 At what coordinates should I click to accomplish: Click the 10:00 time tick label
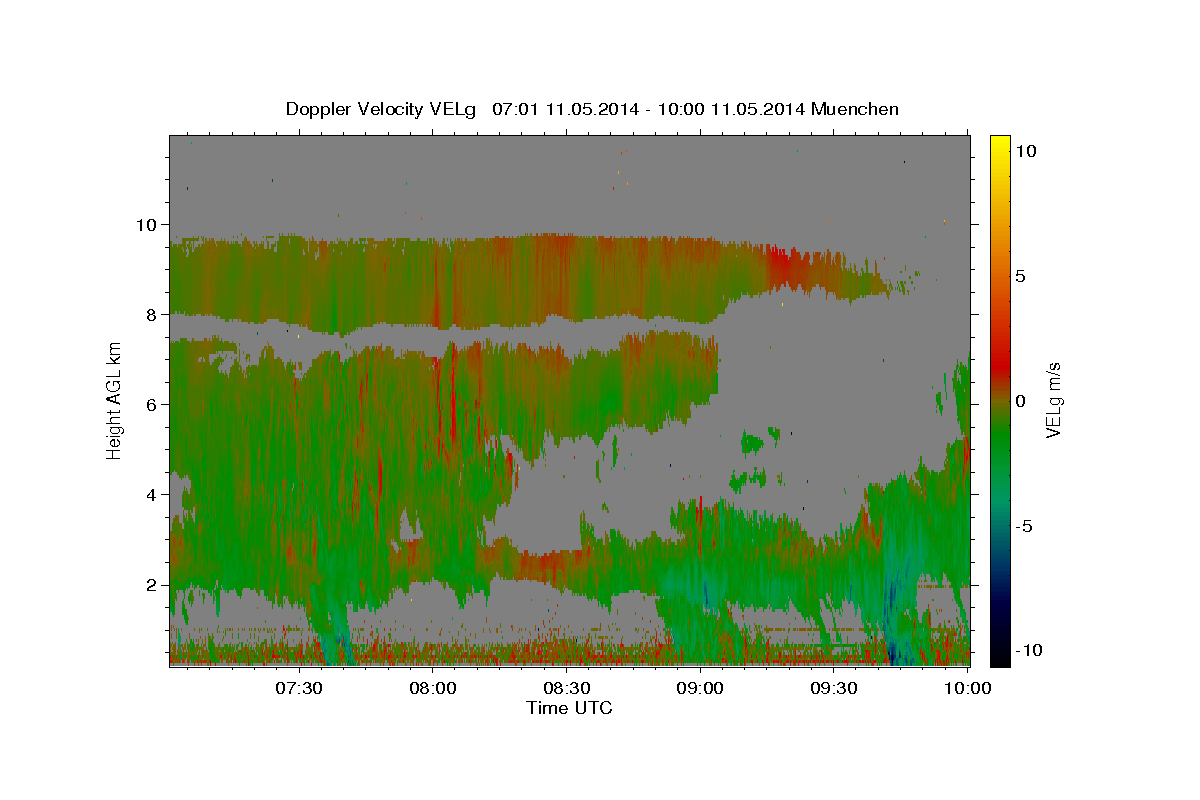[x=968, y=688]
